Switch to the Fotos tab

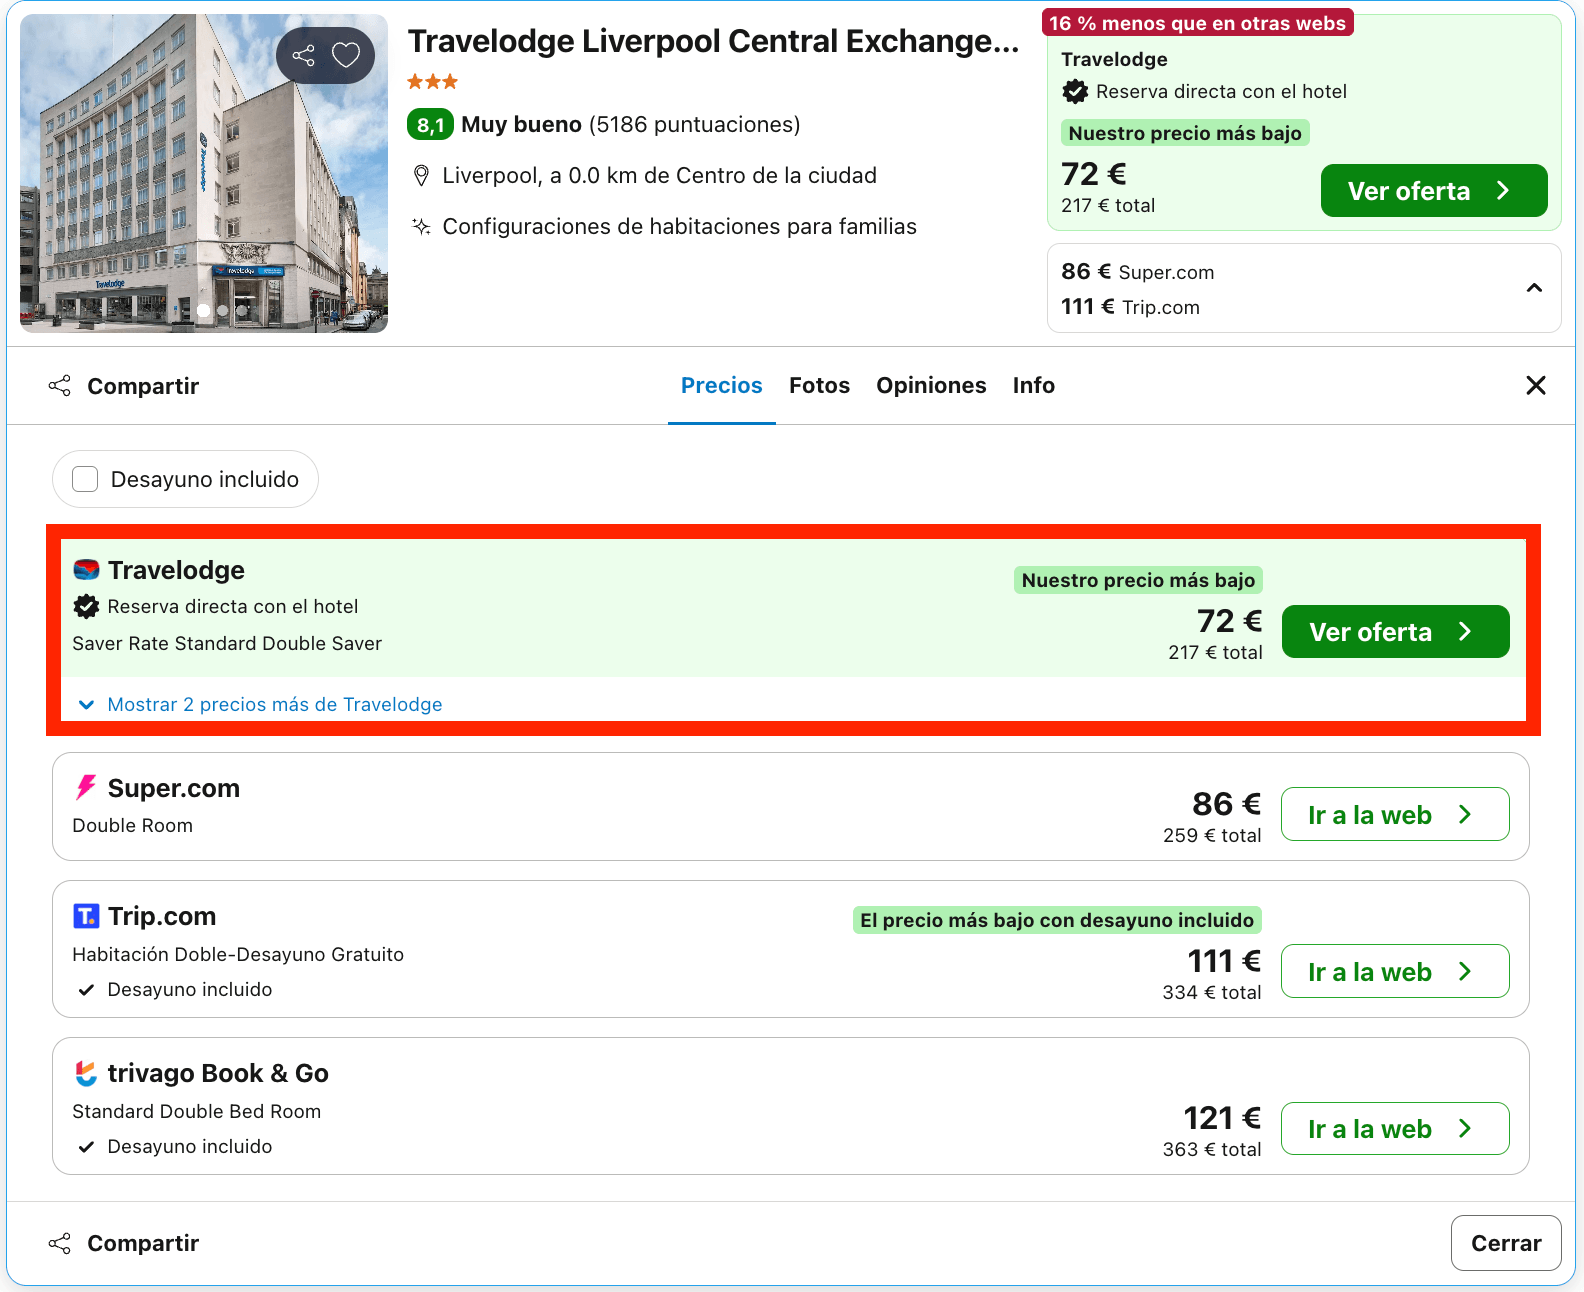coord(819,385)
